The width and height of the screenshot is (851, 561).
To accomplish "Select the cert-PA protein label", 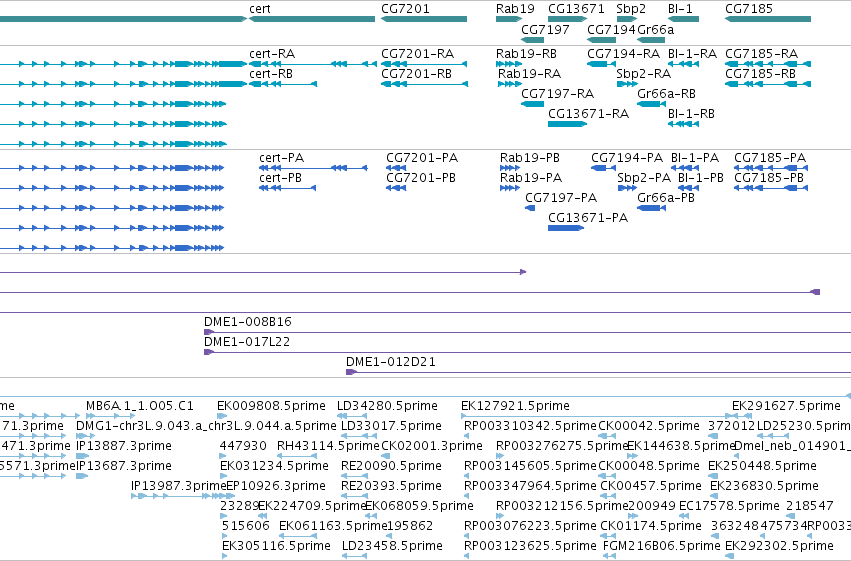I will click(x=281, y=158).
